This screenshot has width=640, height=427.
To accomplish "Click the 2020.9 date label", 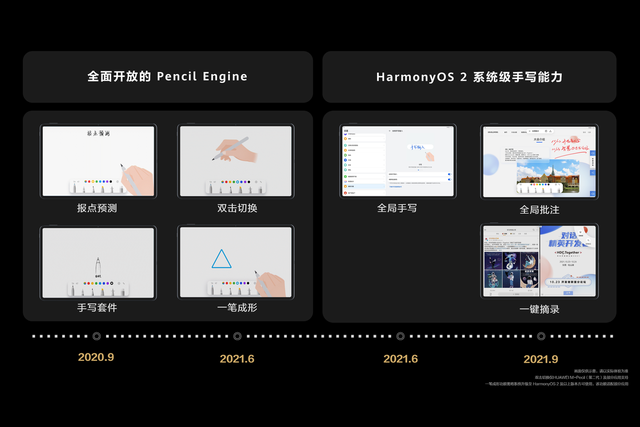I will [96, 357].
